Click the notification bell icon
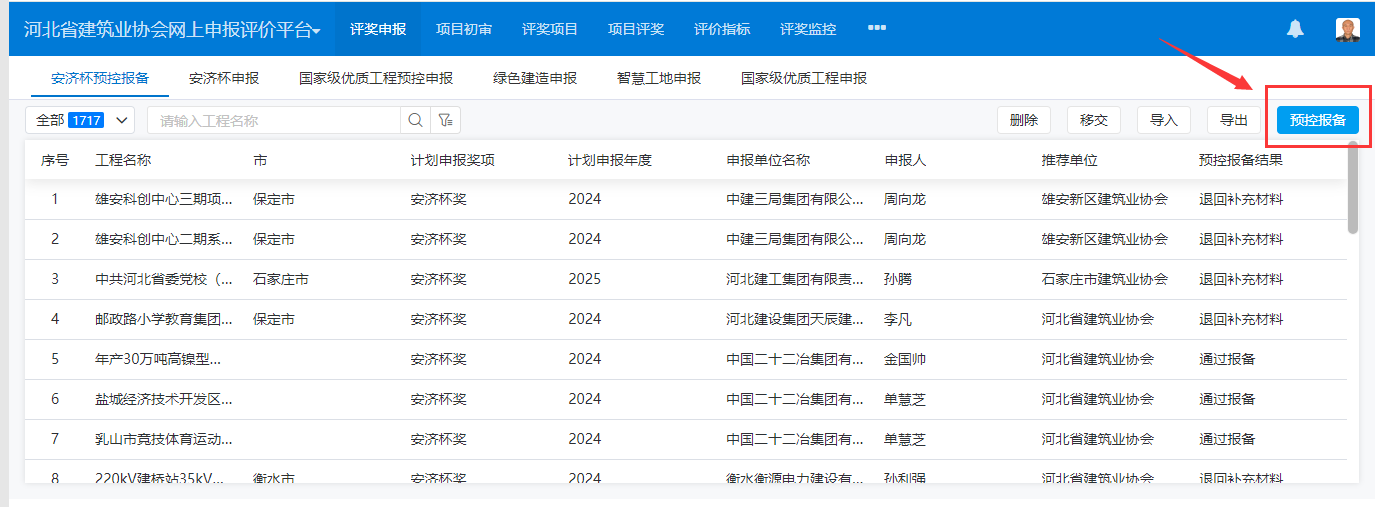The width and height of the screenshot is (1375, 507). coord(1295,29)
